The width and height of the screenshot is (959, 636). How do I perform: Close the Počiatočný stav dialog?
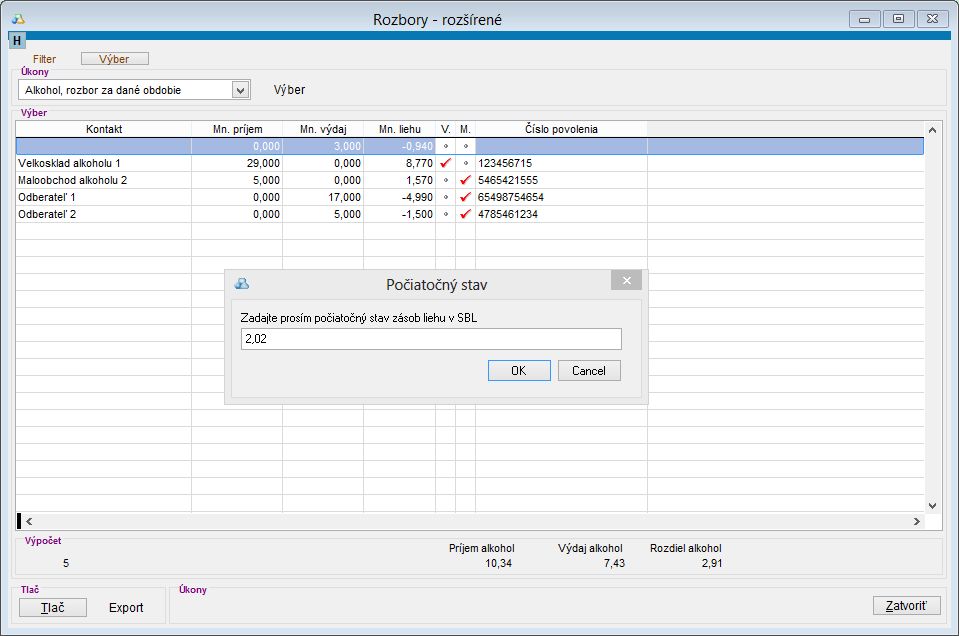pyautogui.click(x=626, y=281)
